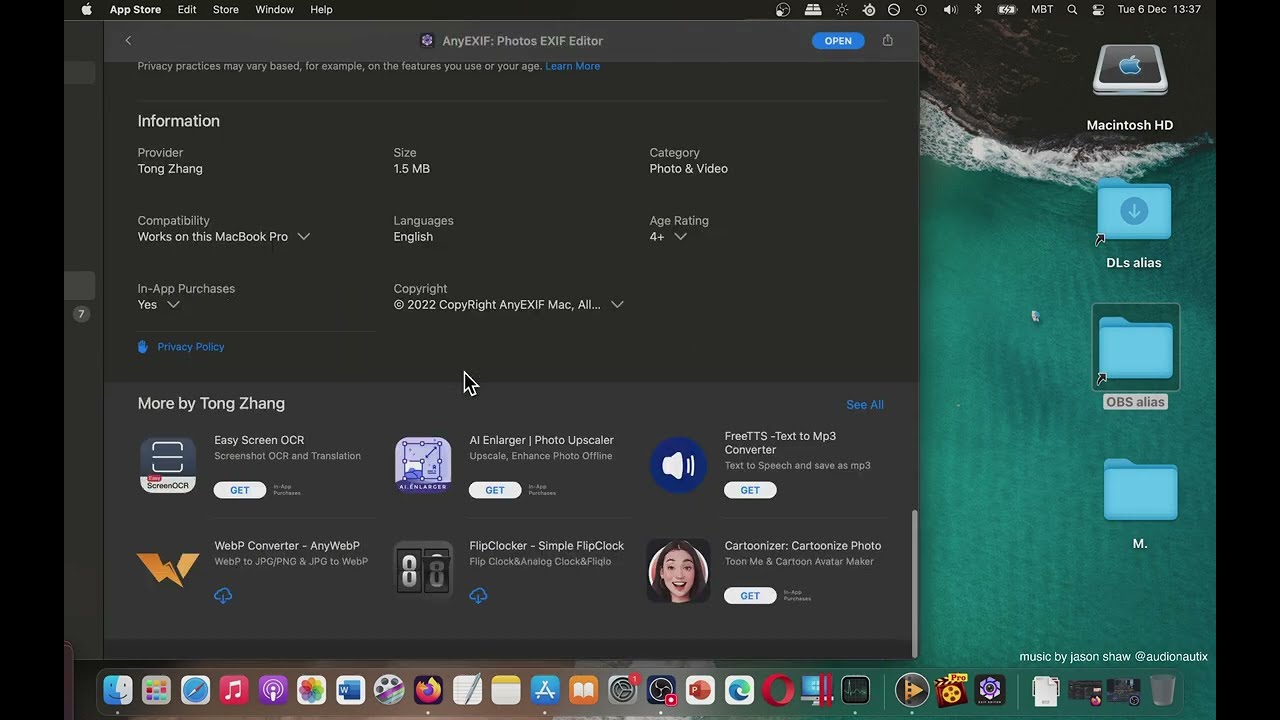The height and width of the screenshot is (720, 1280).
Task: Click the Share icon beside OPEN
Action: pyautogui.click(x=887, y=40)
